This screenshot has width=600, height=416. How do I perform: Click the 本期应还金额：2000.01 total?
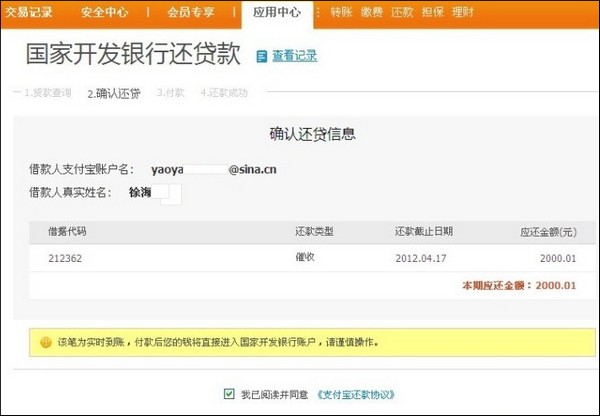point(519,285)
